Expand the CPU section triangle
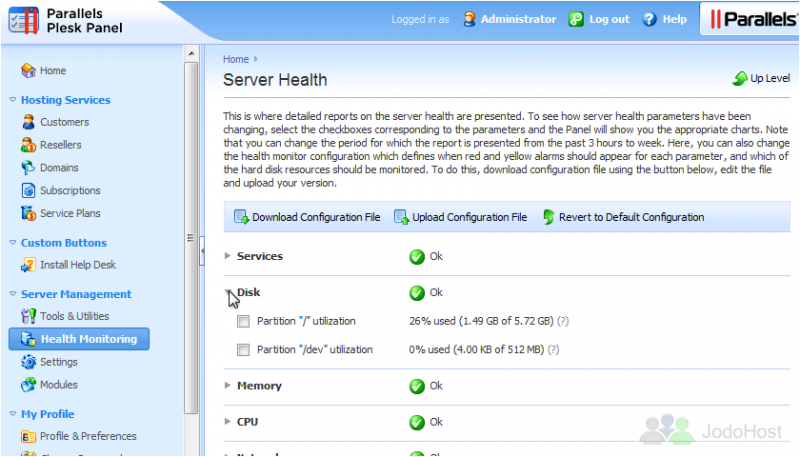Viewport: 800px width, 457px height. [228, 421]
